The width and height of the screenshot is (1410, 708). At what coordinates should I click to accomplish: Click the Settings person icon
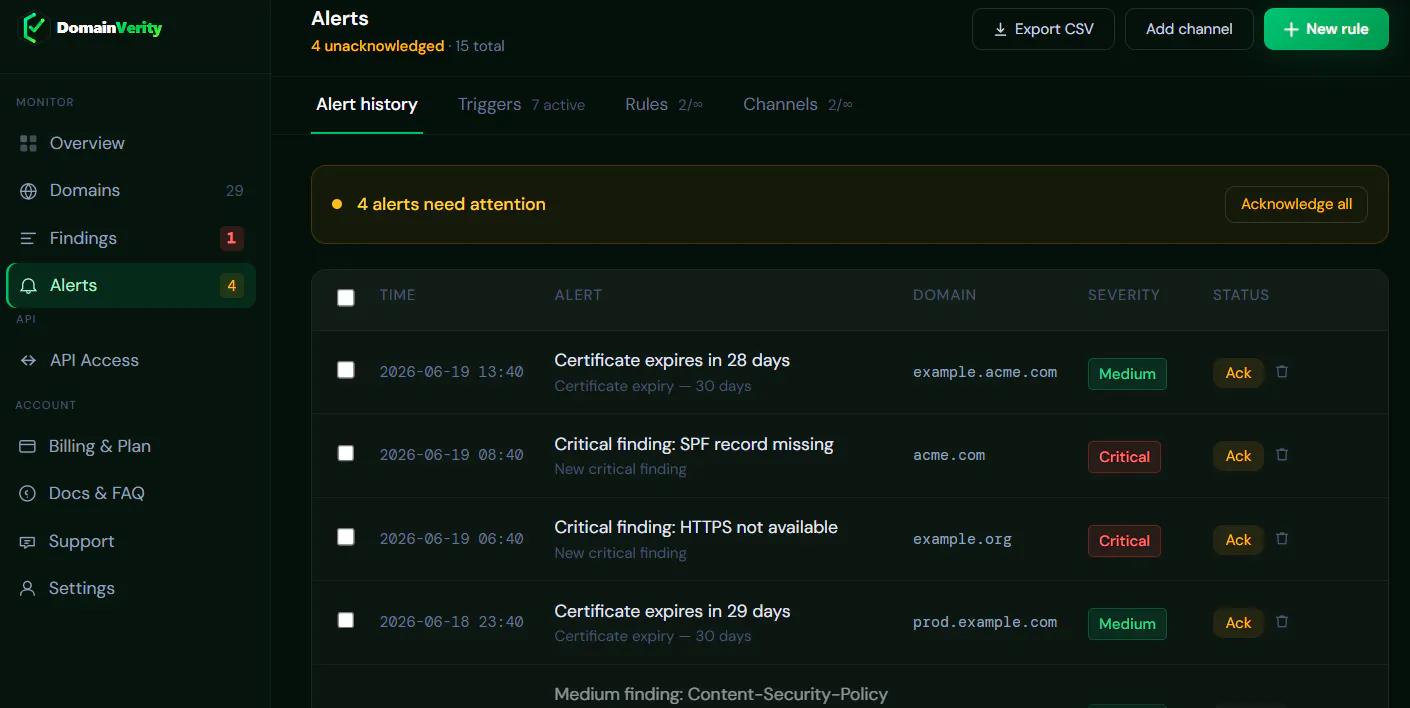click(x=28, y=589)
